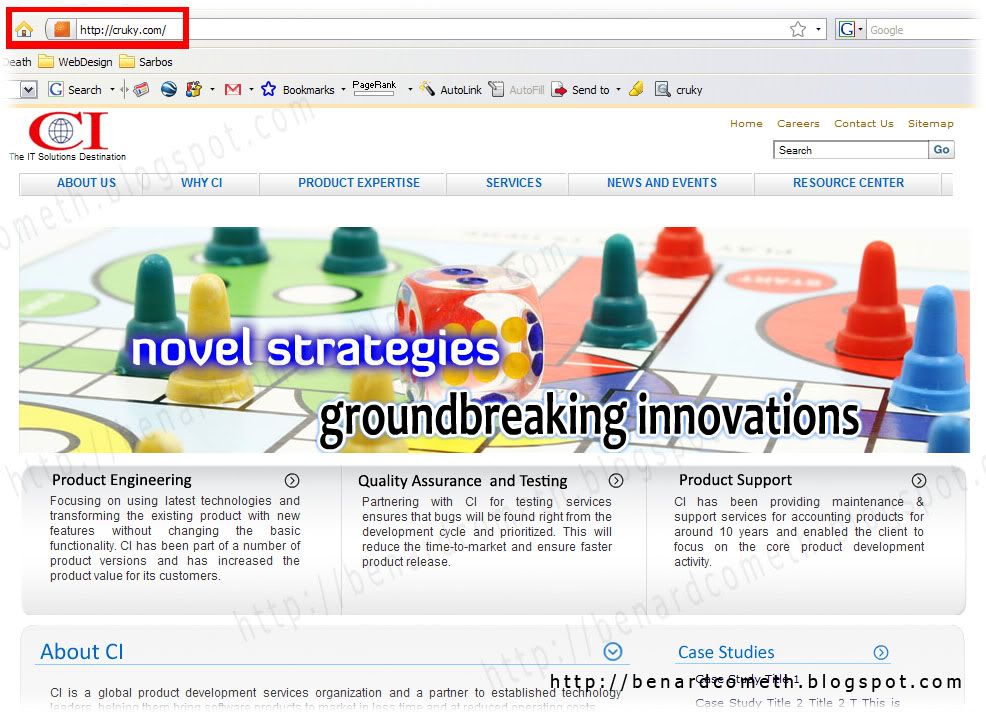Bookmark this page with the star icon
This screenshot has width=986, height=714.
[x=797, y=30]
